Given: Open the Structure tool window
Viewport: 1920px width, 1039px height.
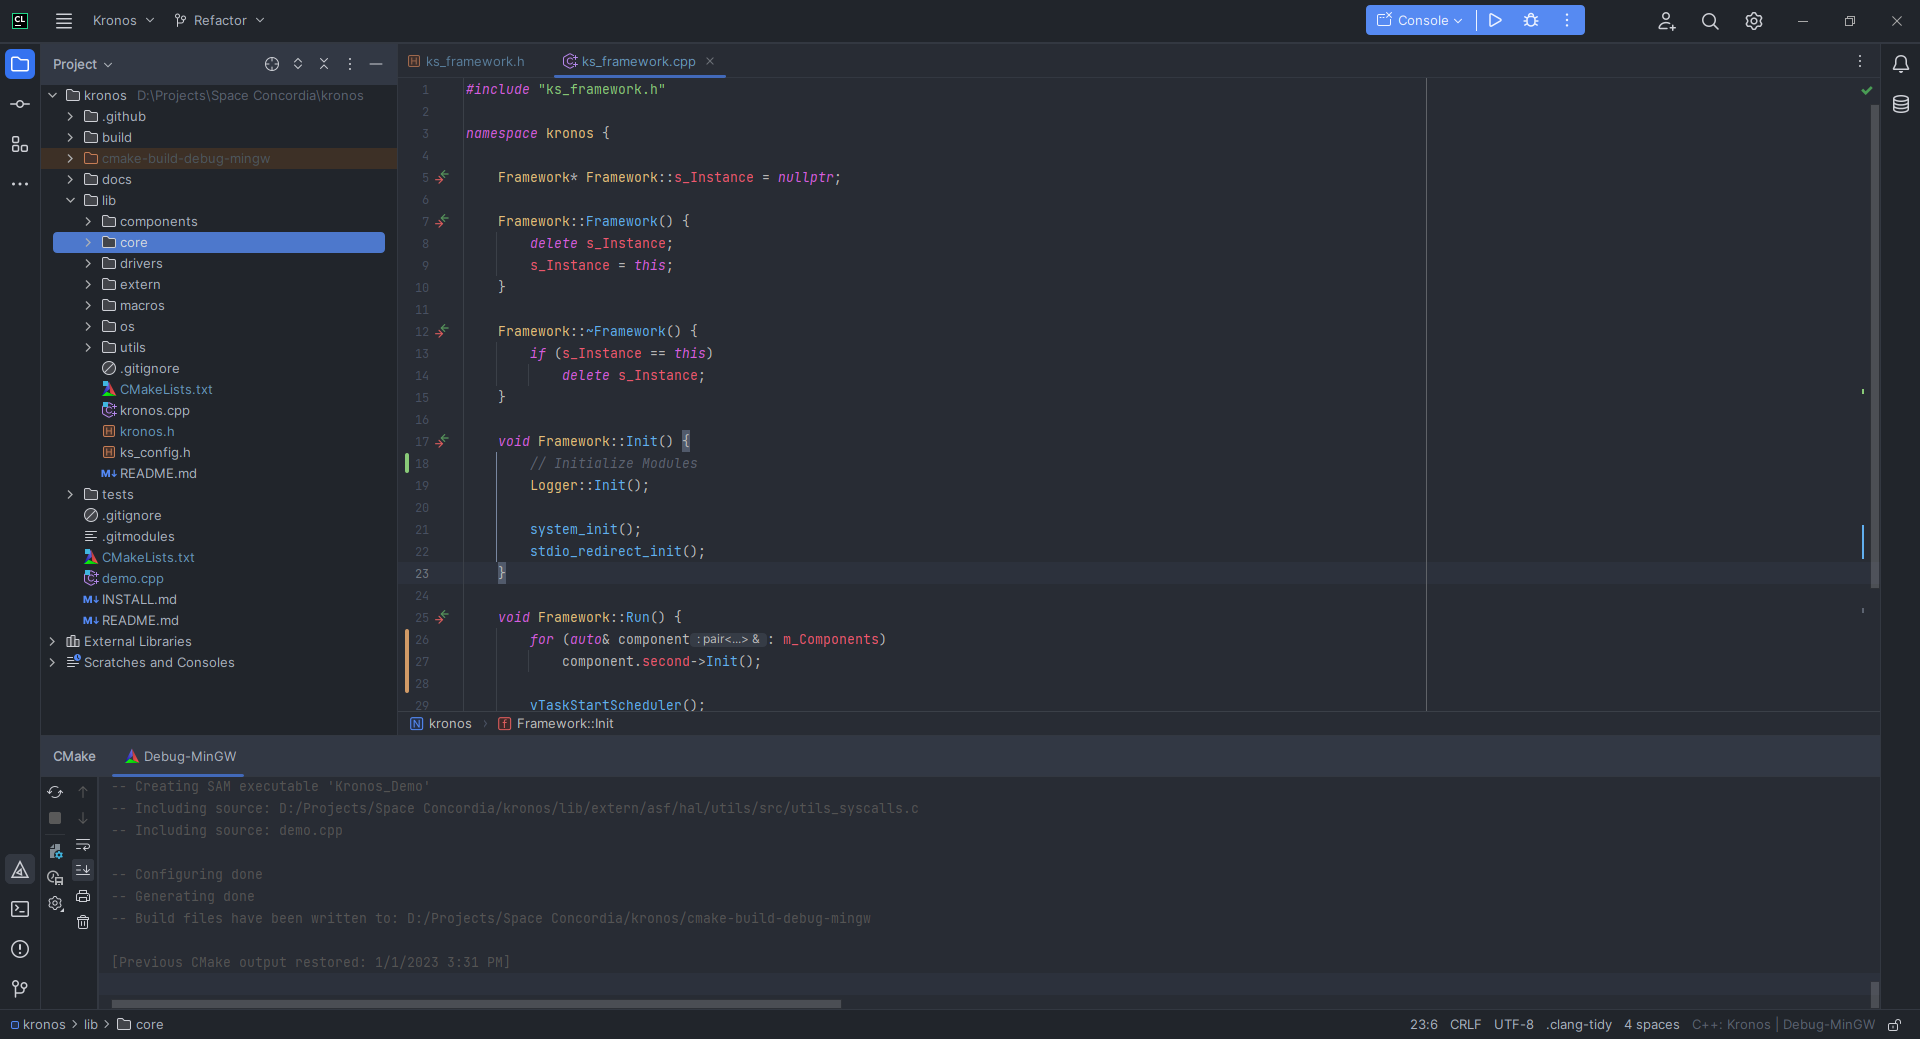Looking at the screenshot, I should click(x=20, y=144).
